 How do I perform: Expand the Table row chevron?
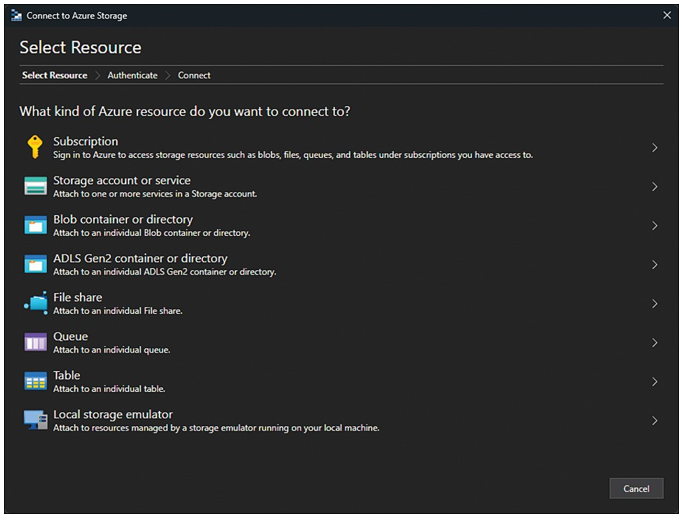tap(654, 382)
